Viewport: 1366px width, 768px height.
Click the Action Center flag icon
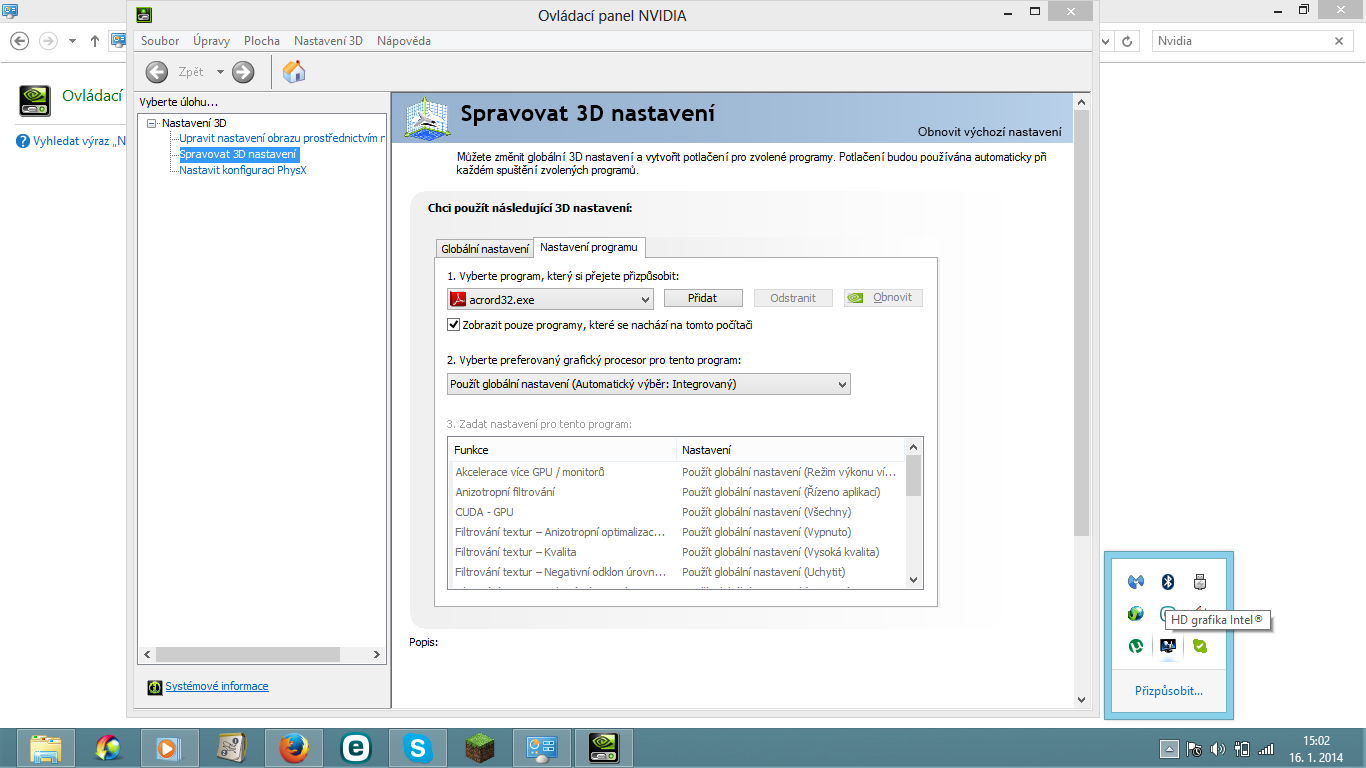(1193, 749)
